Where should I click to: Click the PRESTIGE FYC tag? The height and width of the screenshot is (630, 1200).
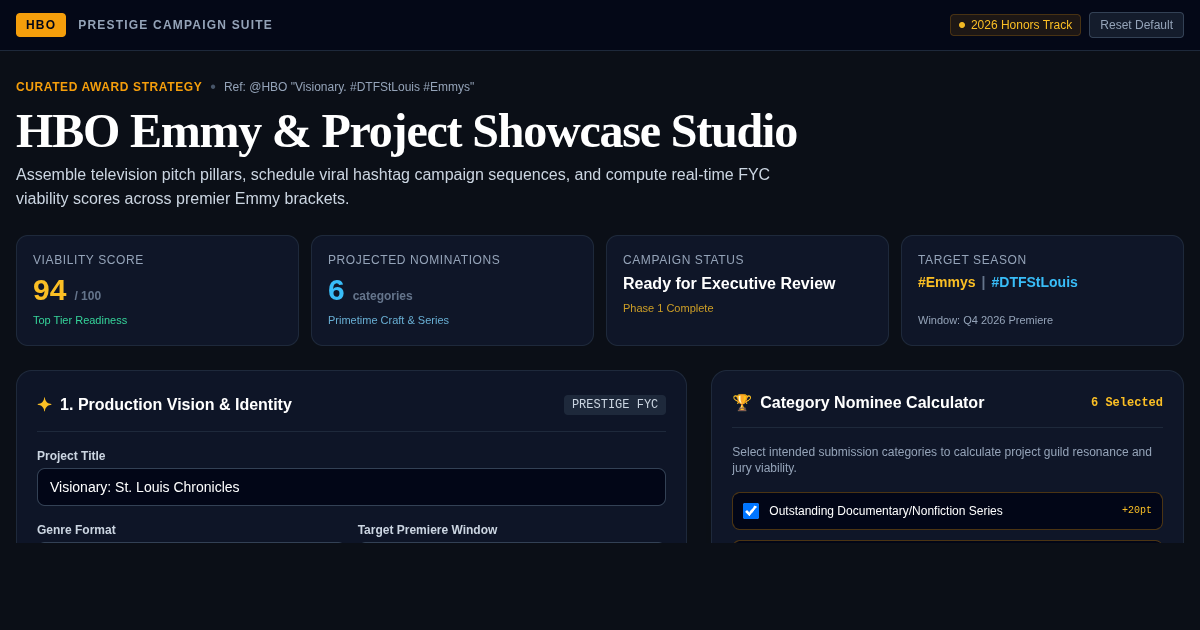click(615, 405)
